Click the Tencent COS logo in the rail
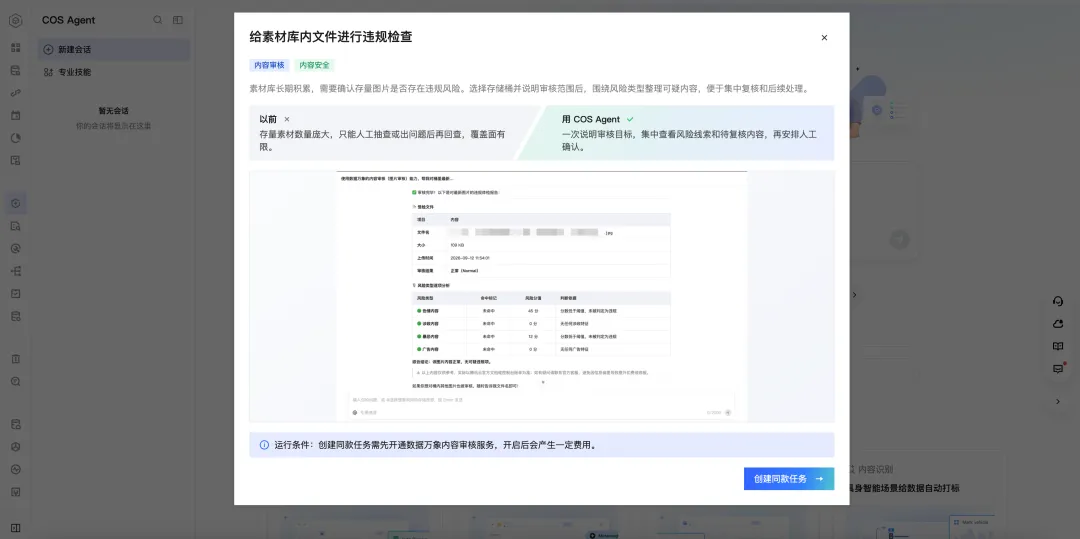The height and width of the screenshot is (539, 1080). 15,20
